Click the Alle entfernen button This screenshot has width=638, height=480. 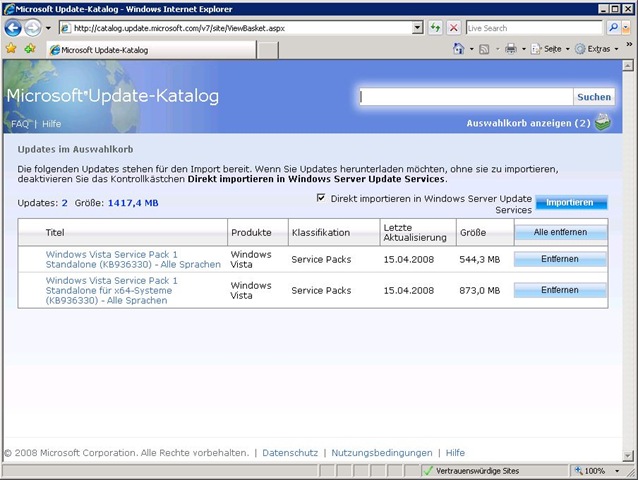tap(560, 232)
